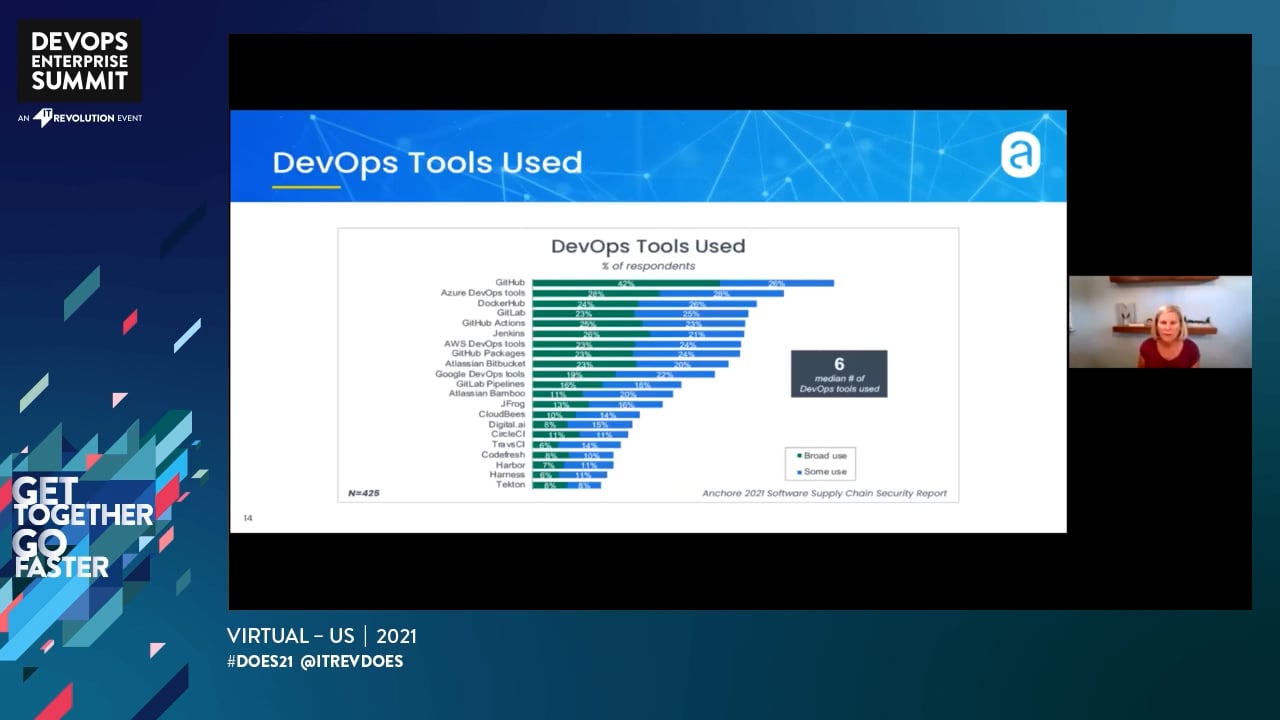Viewport: 1280px width, 720px height.
Task: Click the blue "Some use" legend swatch
Action: pyautogui.click(x=799, y=472)
